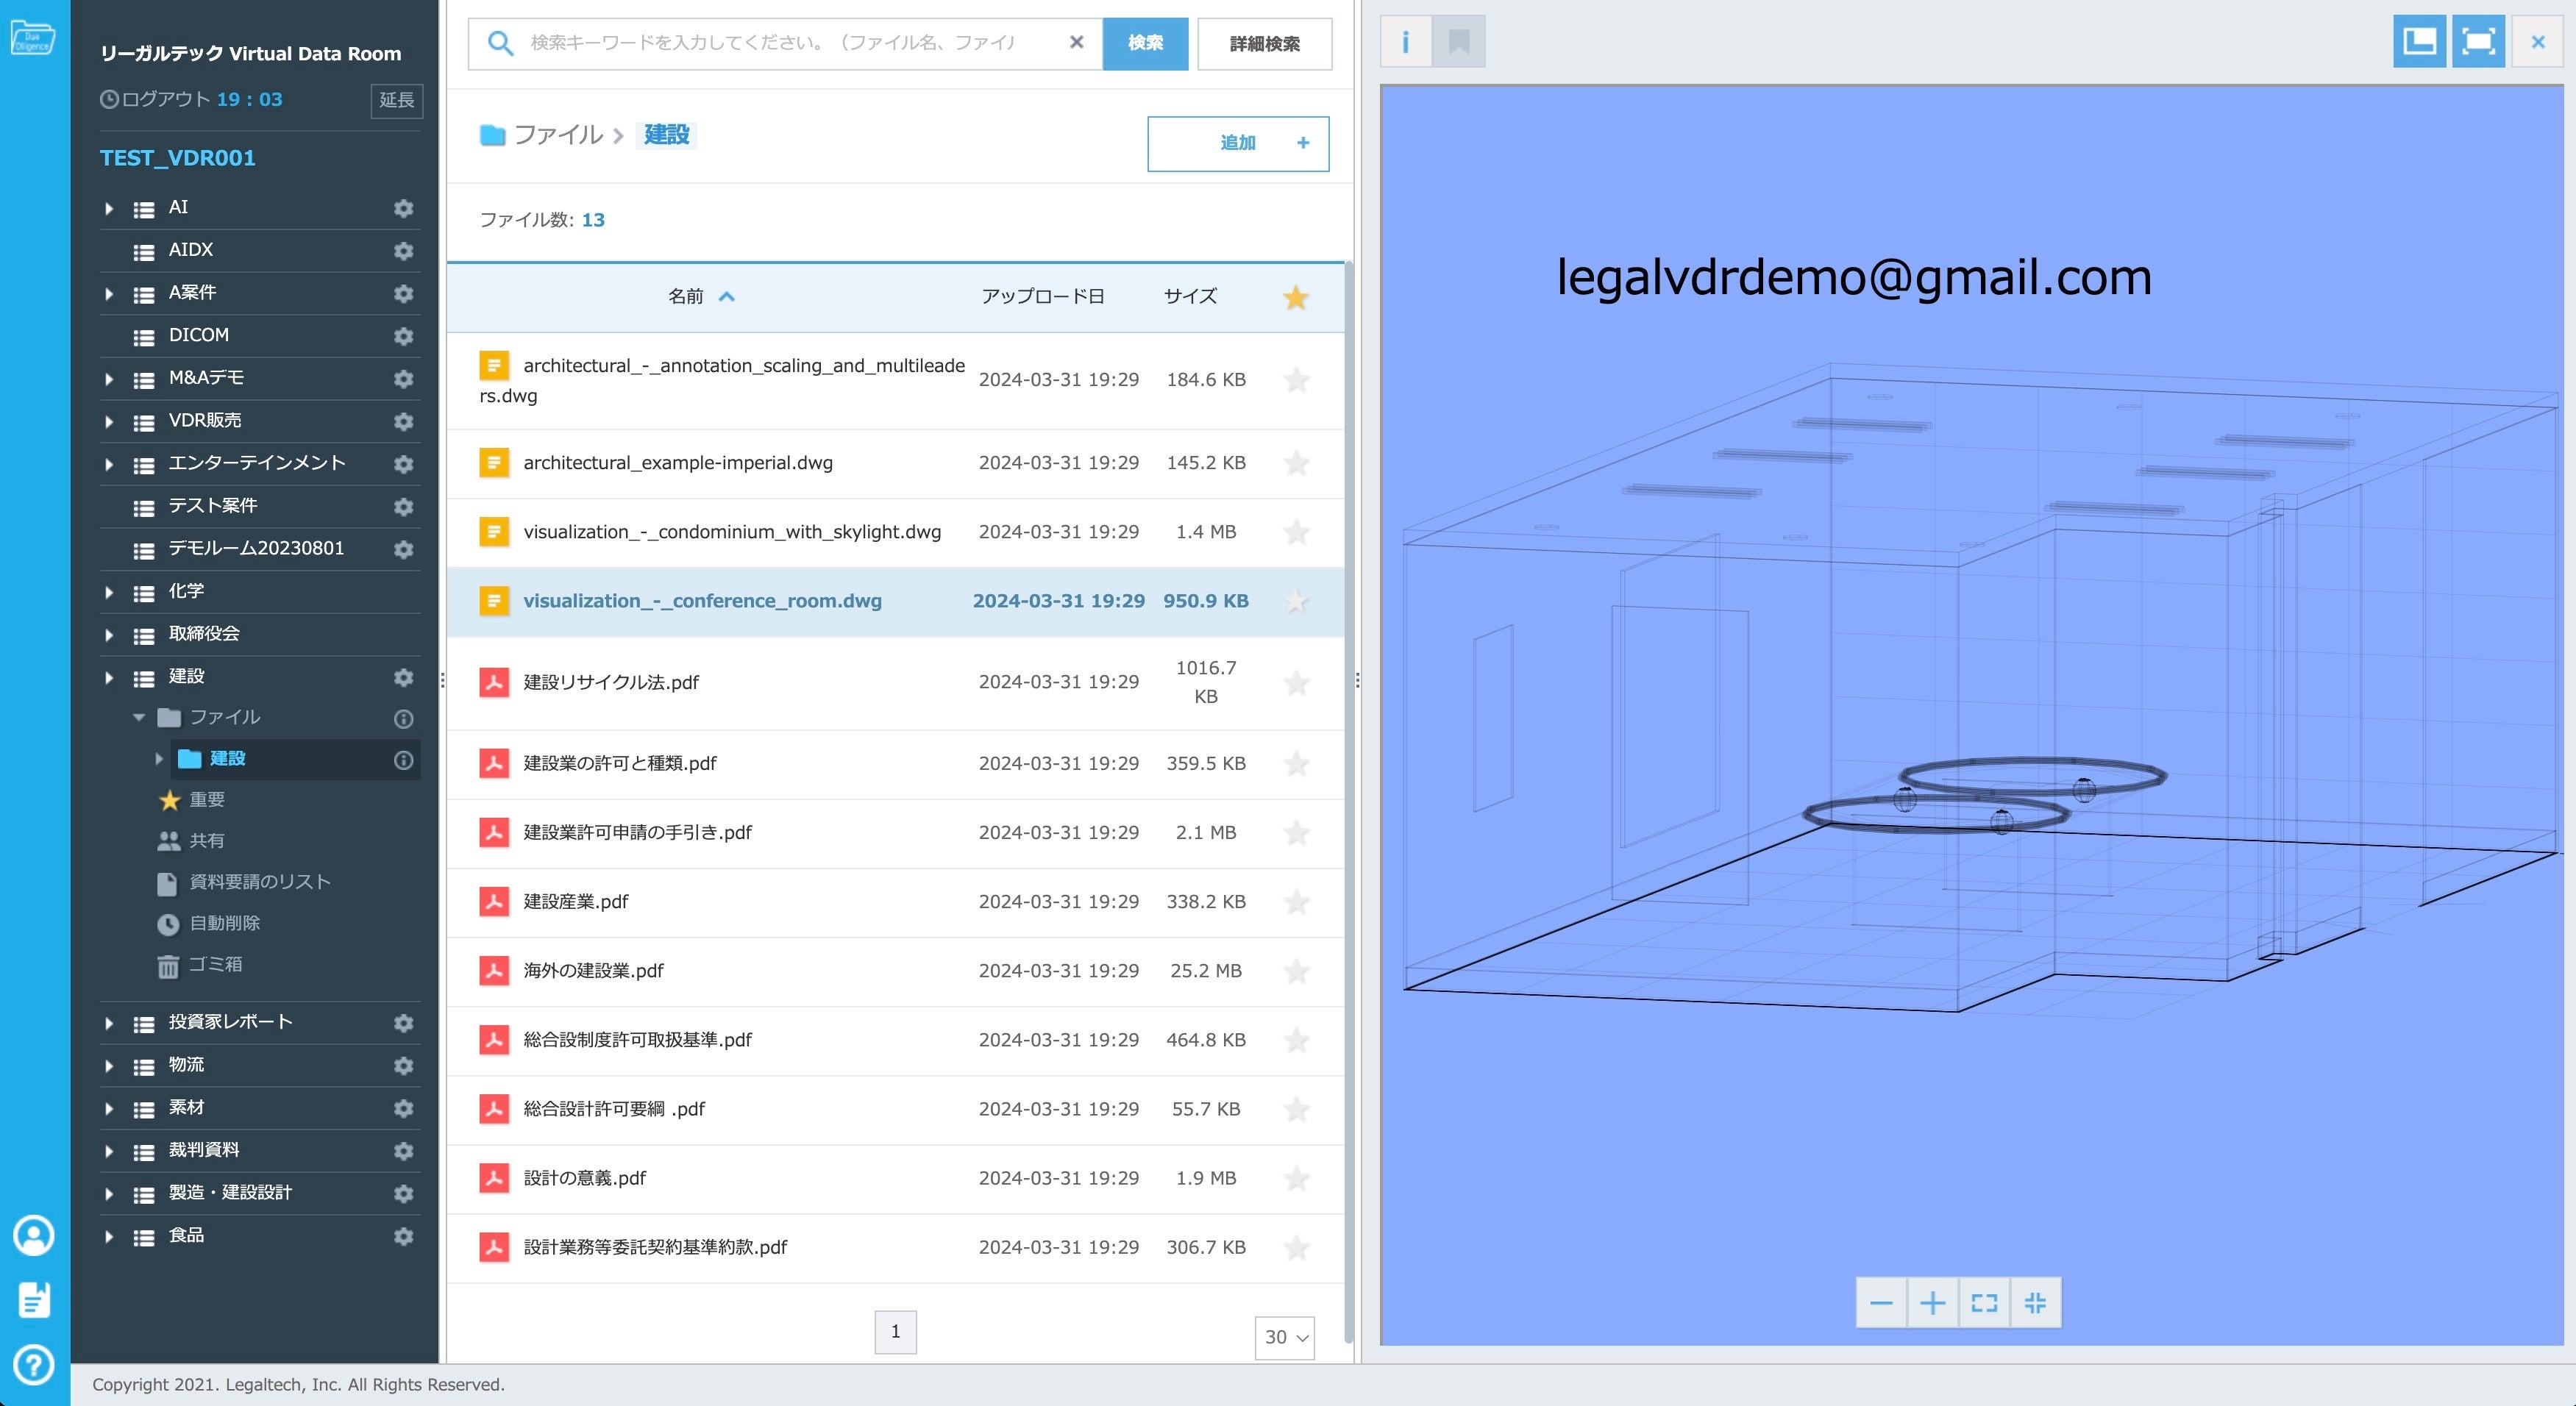Open ゴミ箱 in the sidebar
This screenshot has height=1406, width=2576.
(215, 965)
